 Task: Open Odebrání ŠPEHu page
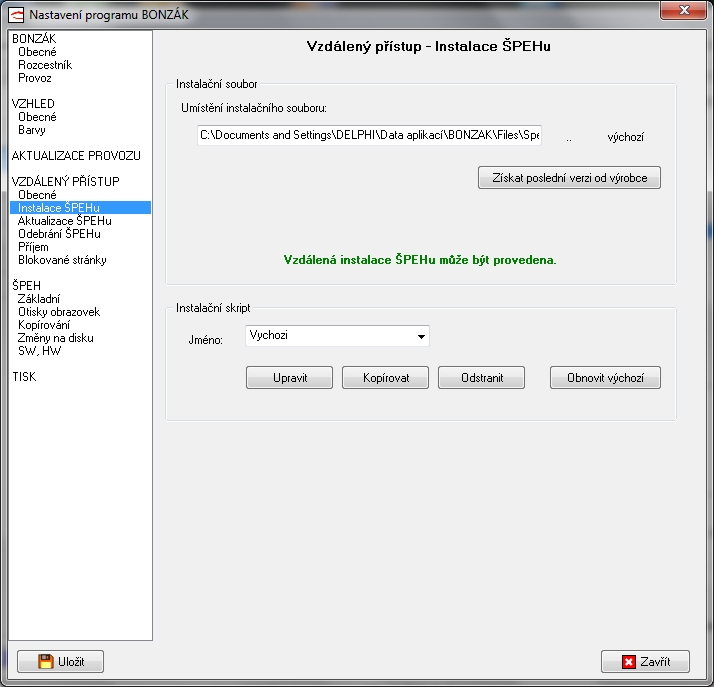tap(59, 234)
